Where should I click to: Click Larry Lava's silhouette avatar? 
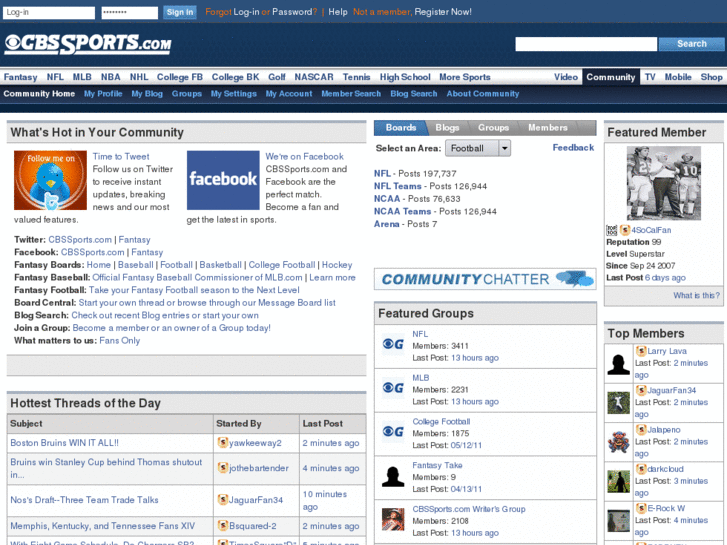(x=619, y=364)
